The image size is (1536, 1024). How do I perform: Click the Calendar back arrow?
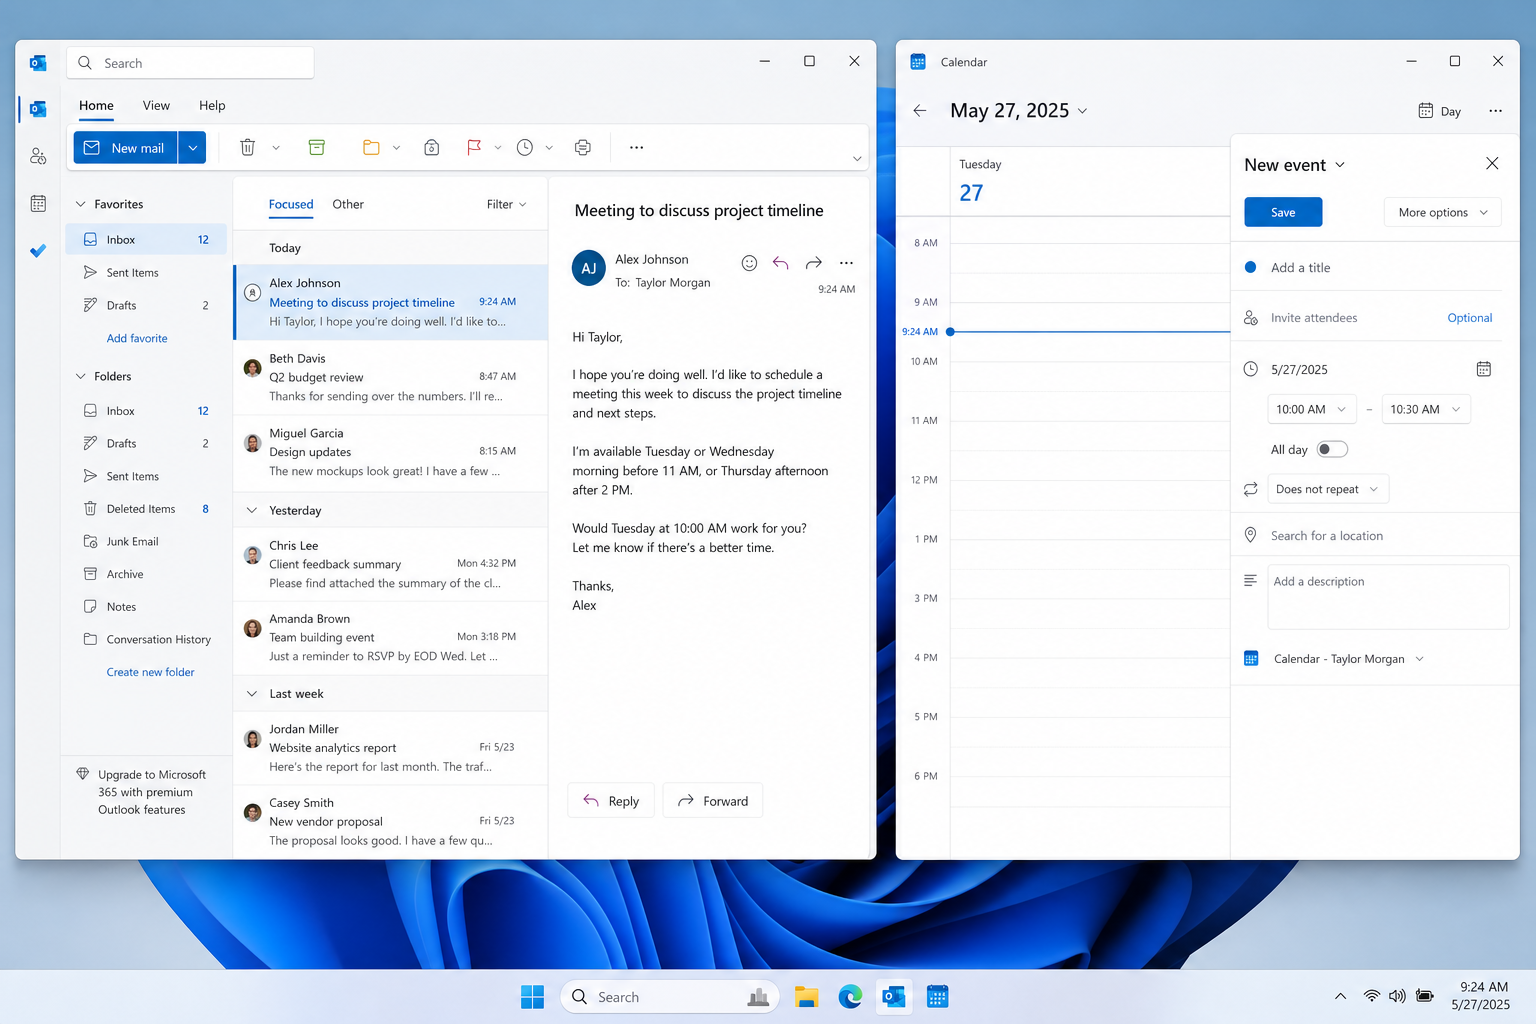pyautogui.click(x=920, y=111)
